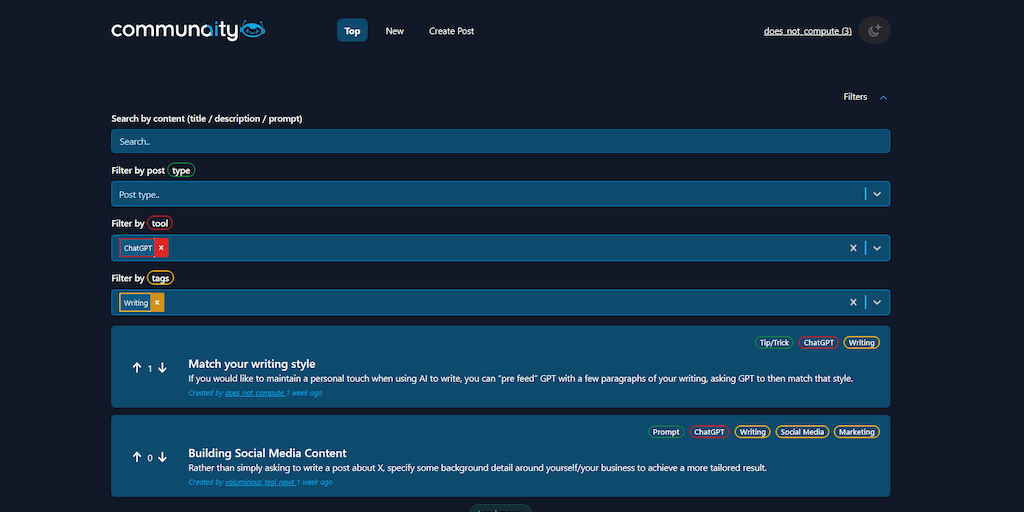Viewport: 1024px width, 512px height.
Task: Click Writing badge on Social Media post
Action: pyautogui.click(x=752, y=432)
